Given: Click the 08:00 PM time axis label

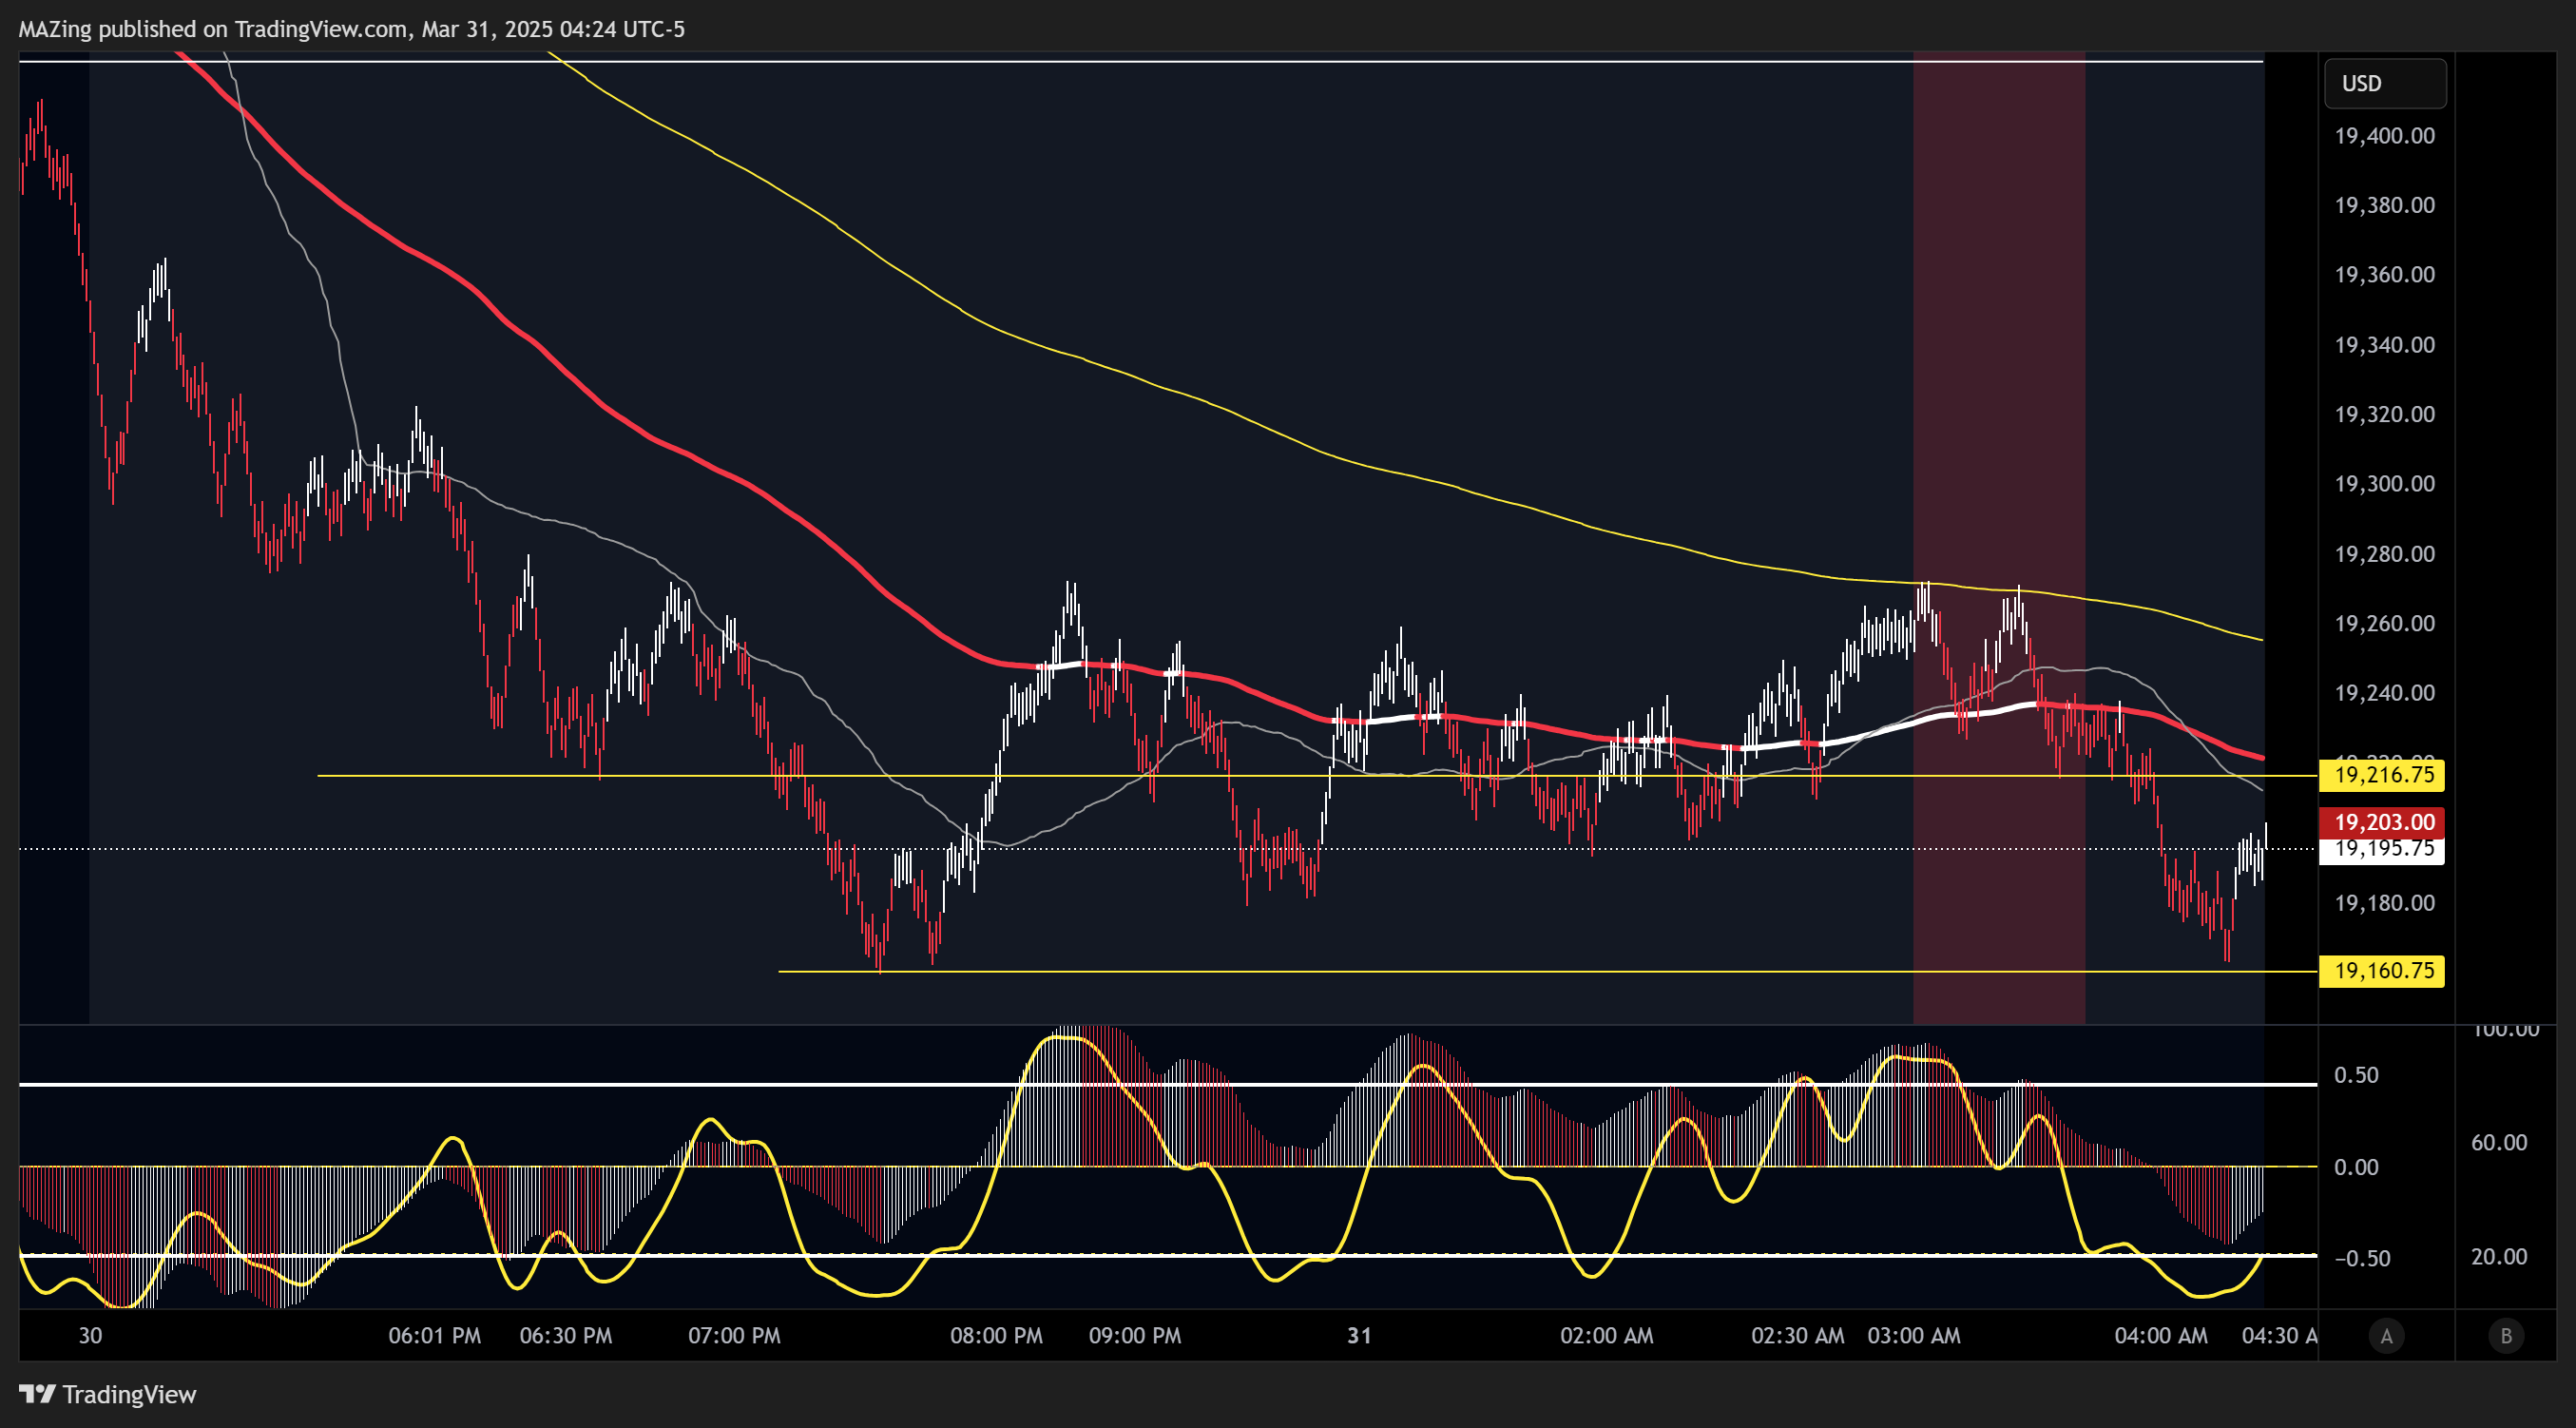Looking at the screenshot, I should click(996, 1336).
